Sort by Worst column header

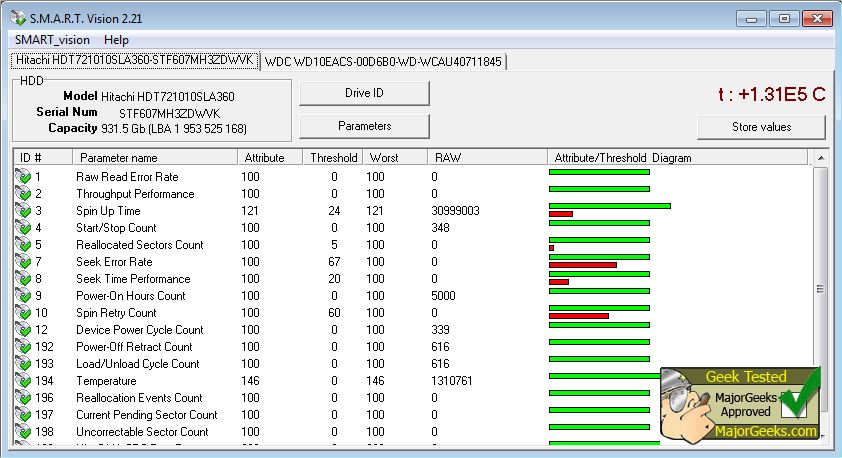(x=395, y=157)
